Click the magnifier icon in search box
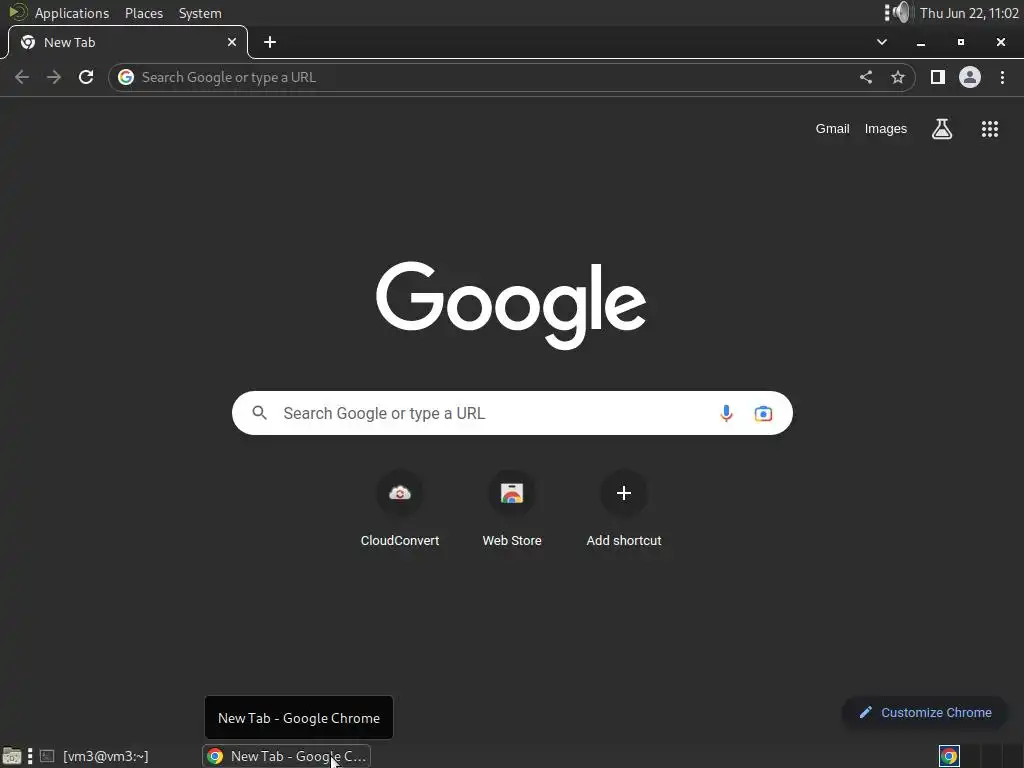1024x768 pixels. coord(259,413)
